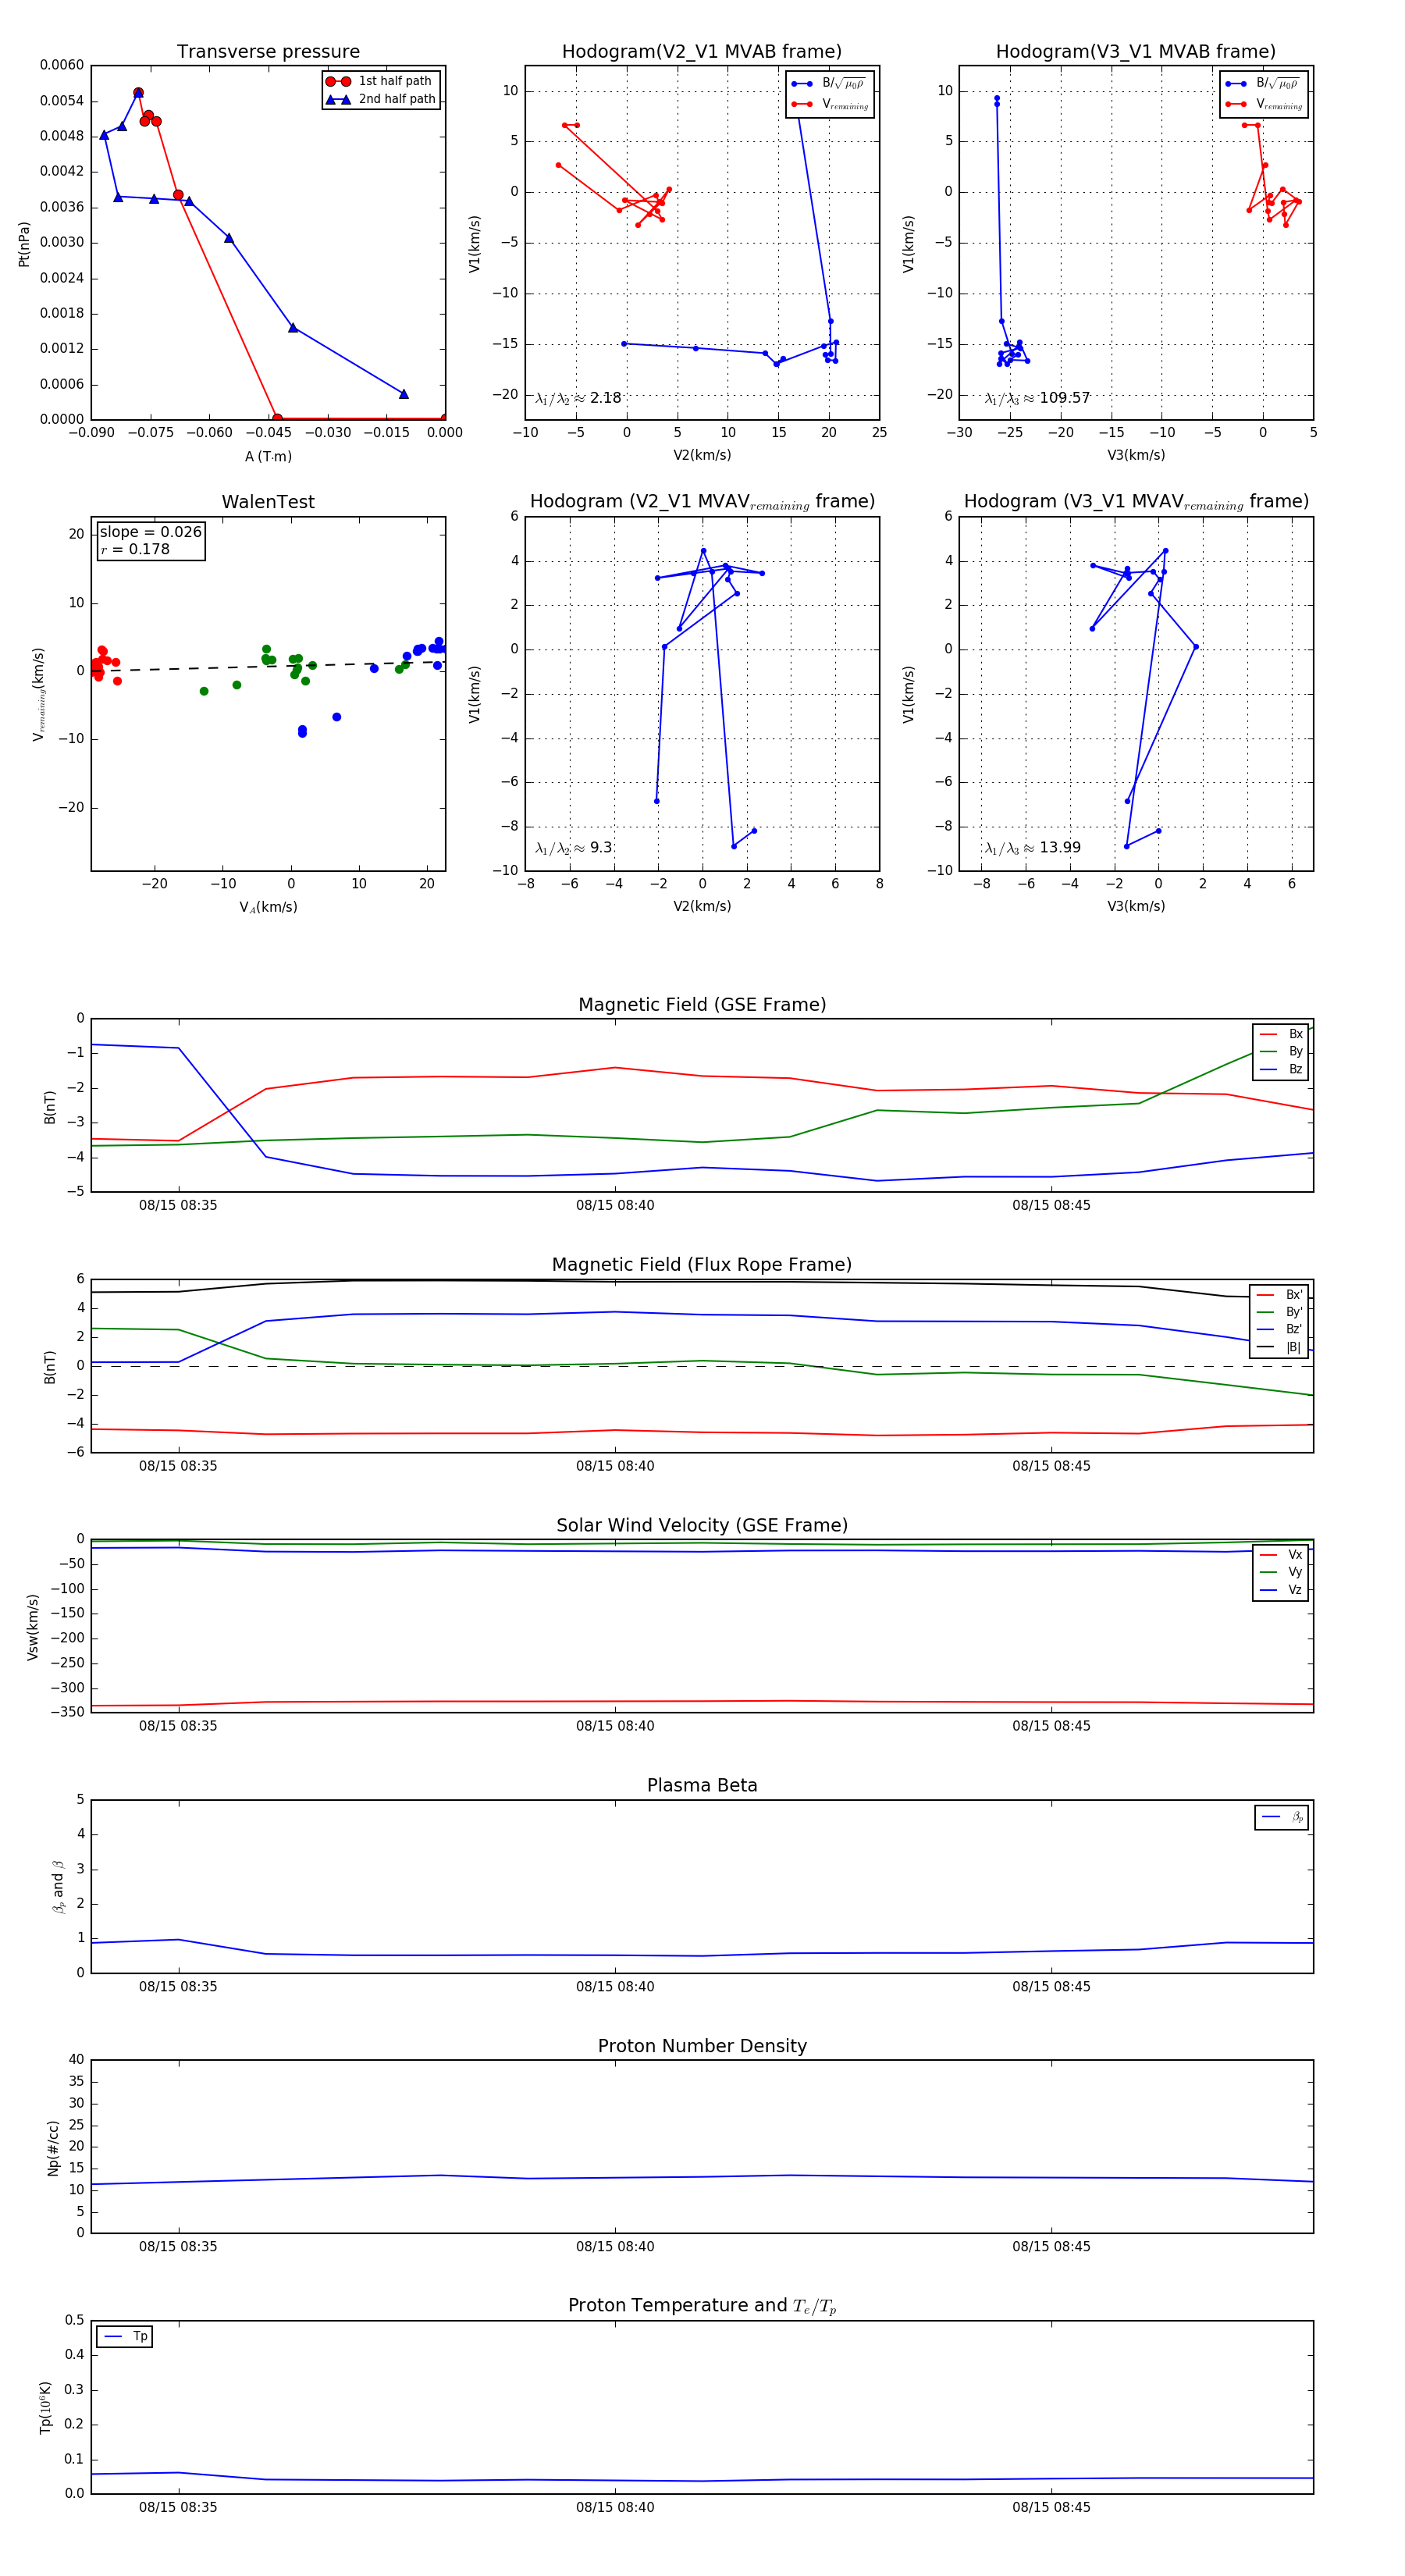
Task: Click the λ1/λ2 ≈ 9.3 annotation
Action: [x=574, y=848]
